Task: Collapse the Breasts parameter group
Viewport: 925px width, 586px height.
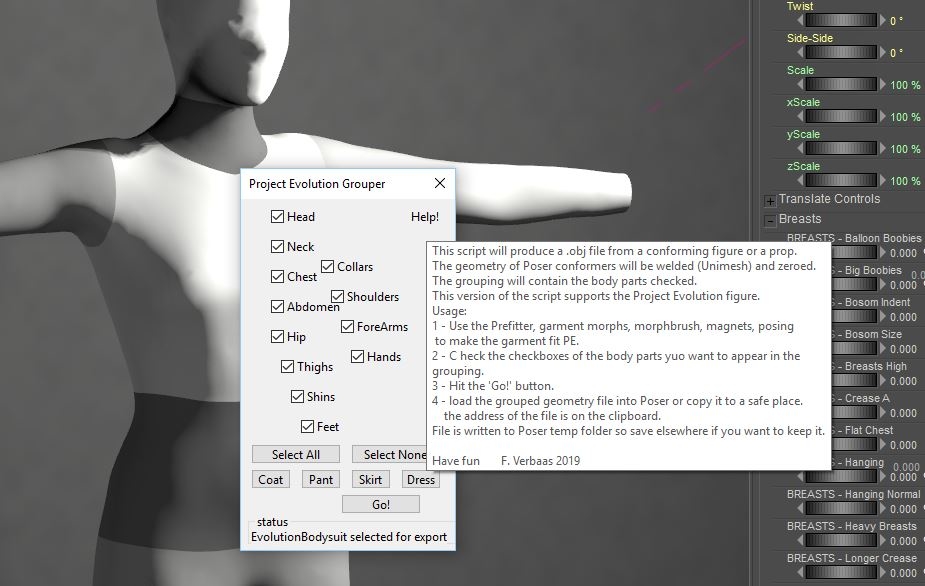Action: [770, 221]
